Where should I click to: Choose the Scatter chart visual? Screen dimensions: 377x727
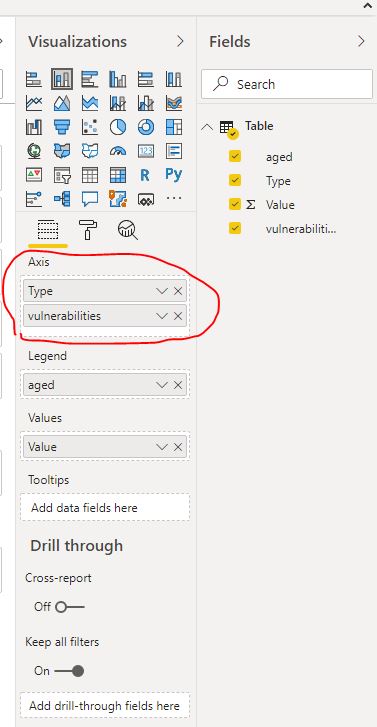click(x=89, y=127)
